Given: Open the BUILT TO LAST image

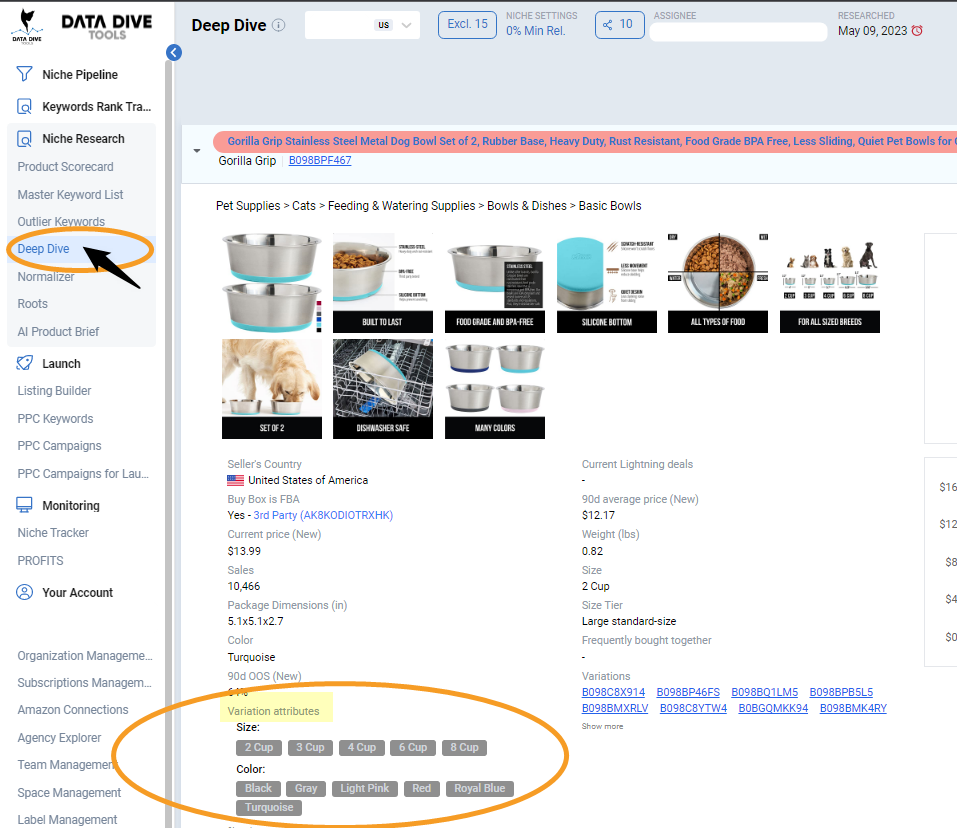Looking at the screenshot, I should pos(383,283).
